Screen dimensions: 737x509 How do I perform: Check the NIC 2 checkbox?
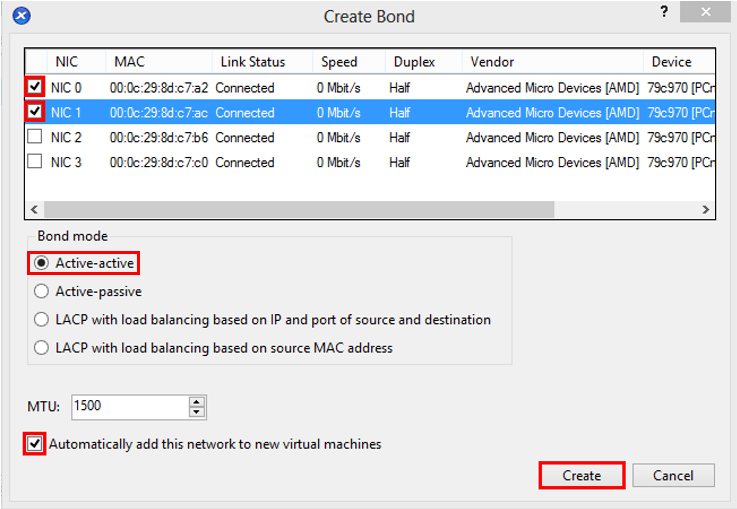36,137
